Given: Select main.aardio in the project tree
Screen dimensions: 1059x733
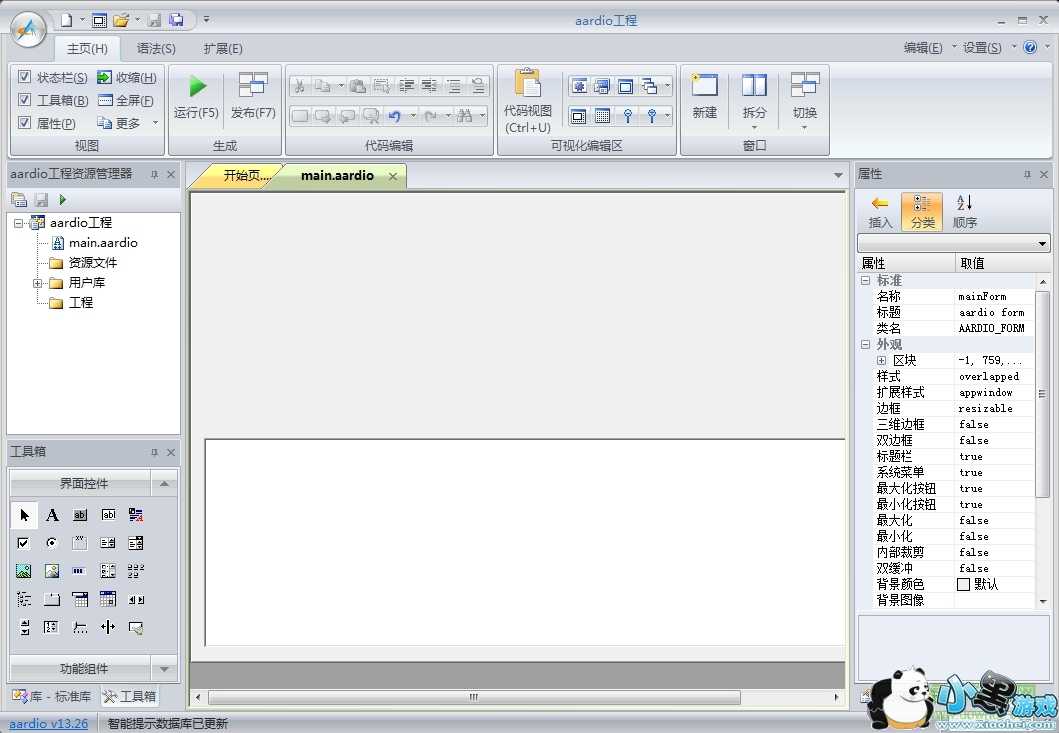Looking at the screenshot, I should [103, 243].
